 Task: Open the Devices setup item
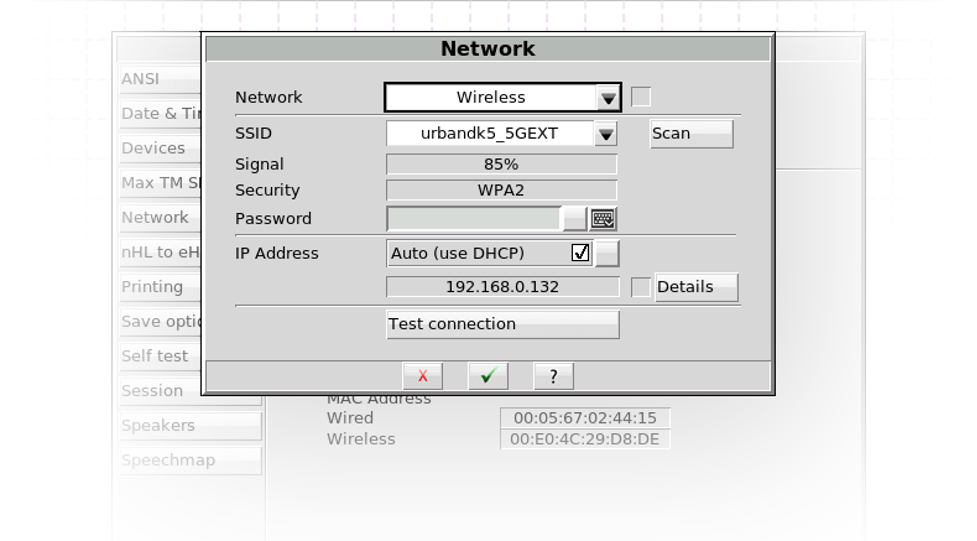tap(160, 148)
